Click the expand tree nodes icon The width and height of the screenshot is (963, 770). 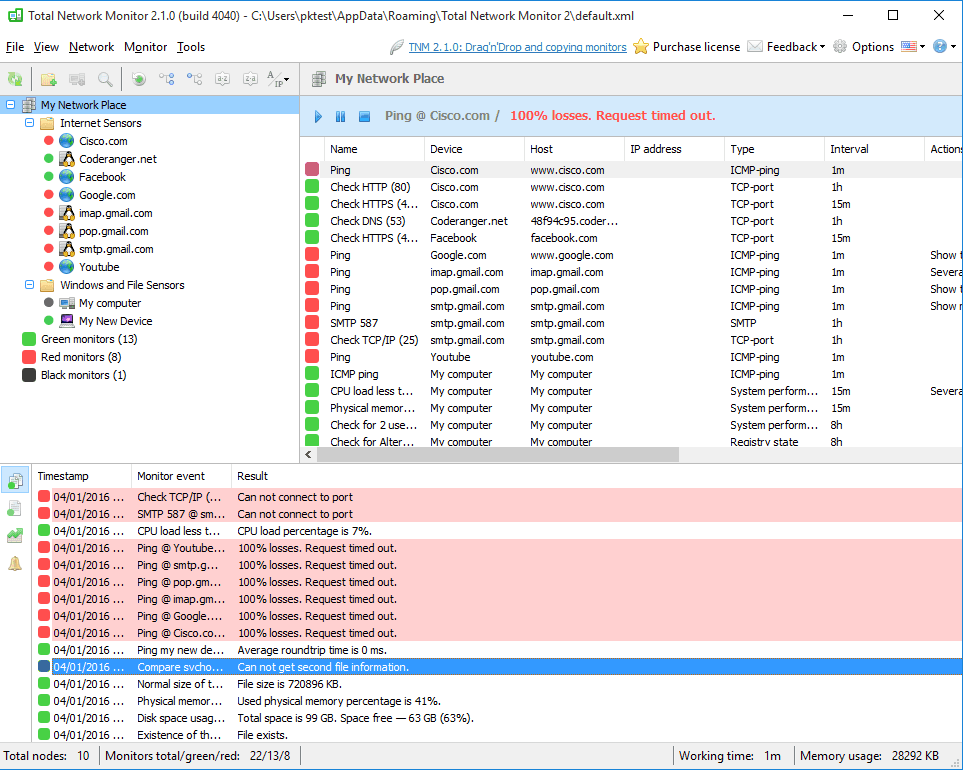[166, 79]
